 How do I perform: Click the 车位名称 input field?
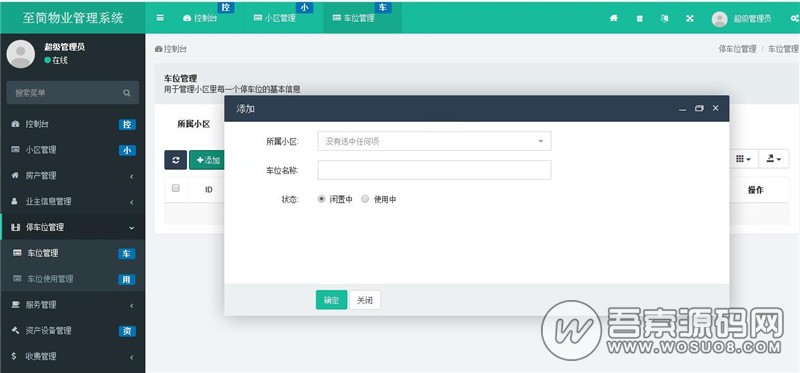(x=434, y=170)
